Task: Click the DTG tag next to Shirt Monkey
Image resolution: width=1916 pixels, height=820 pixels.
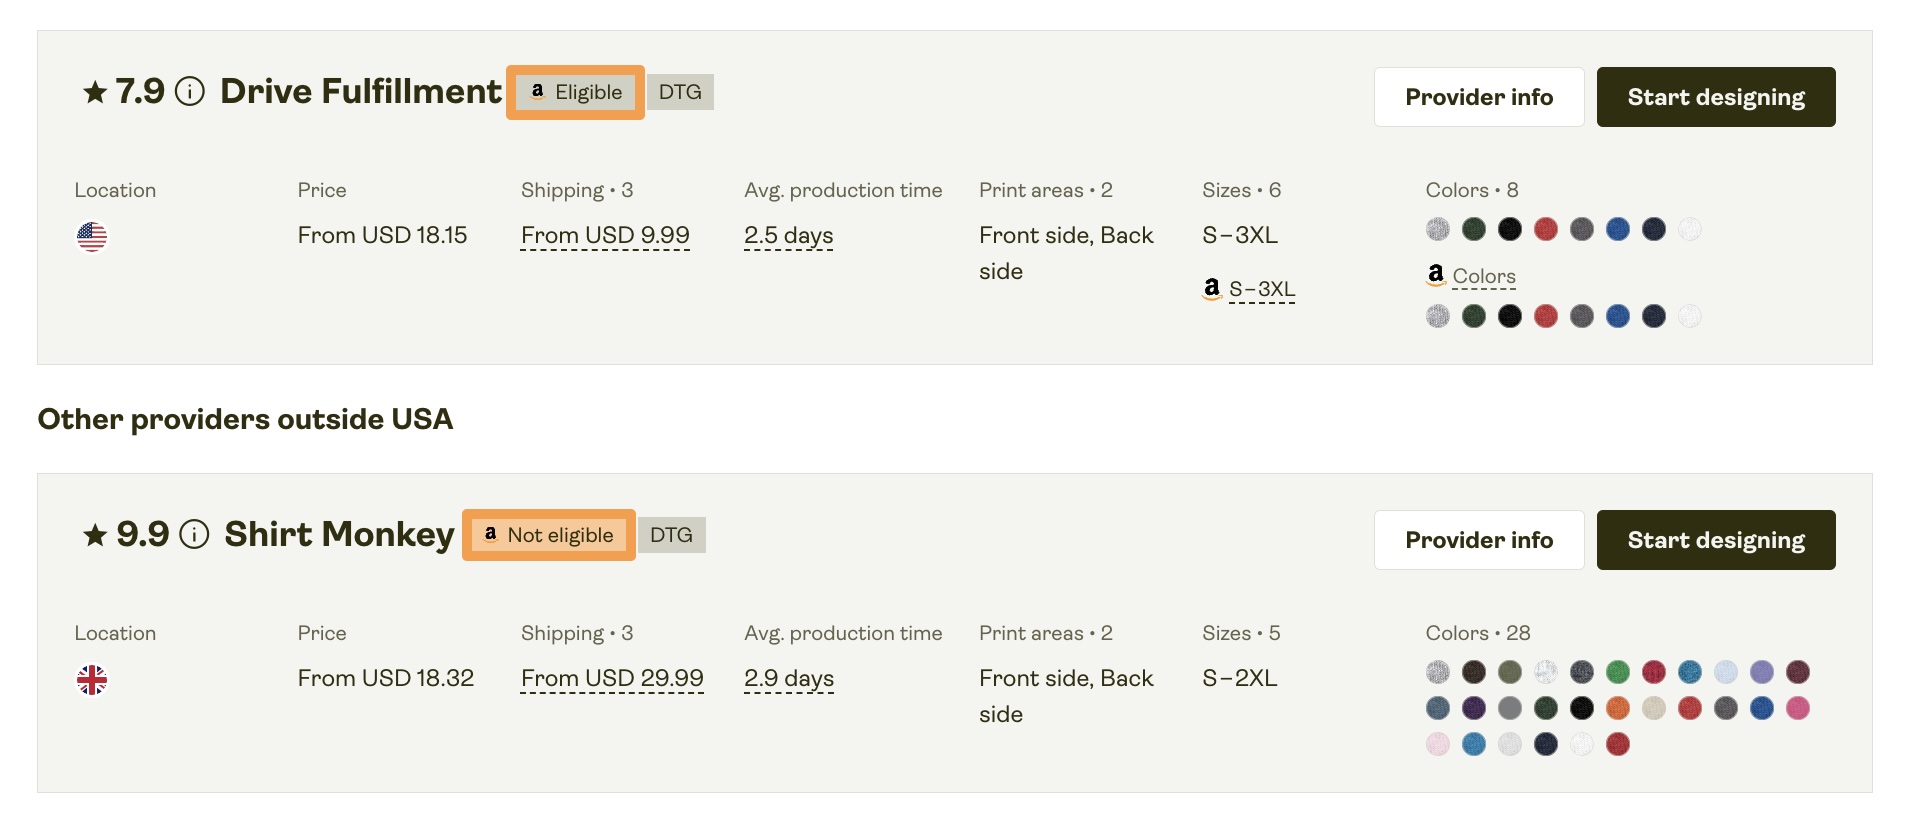Action: 672,534
